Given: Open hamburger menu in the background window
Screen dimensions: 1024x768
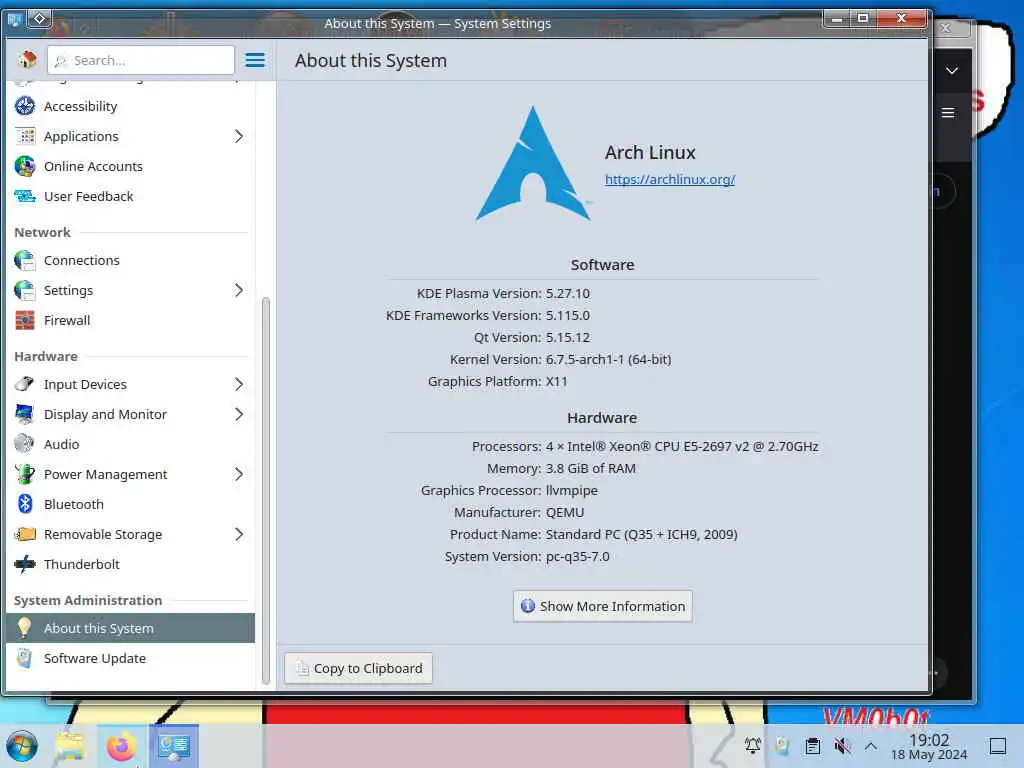Looking at the screenshot, I should pyautogui.click(x=948, y=113).
